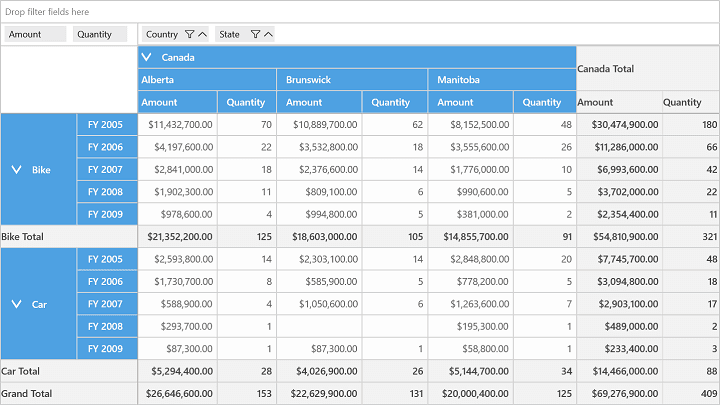This screenshot has height=405, width=720.
Task: Click the Country field filter icon
Action: (x=189, y=34)
